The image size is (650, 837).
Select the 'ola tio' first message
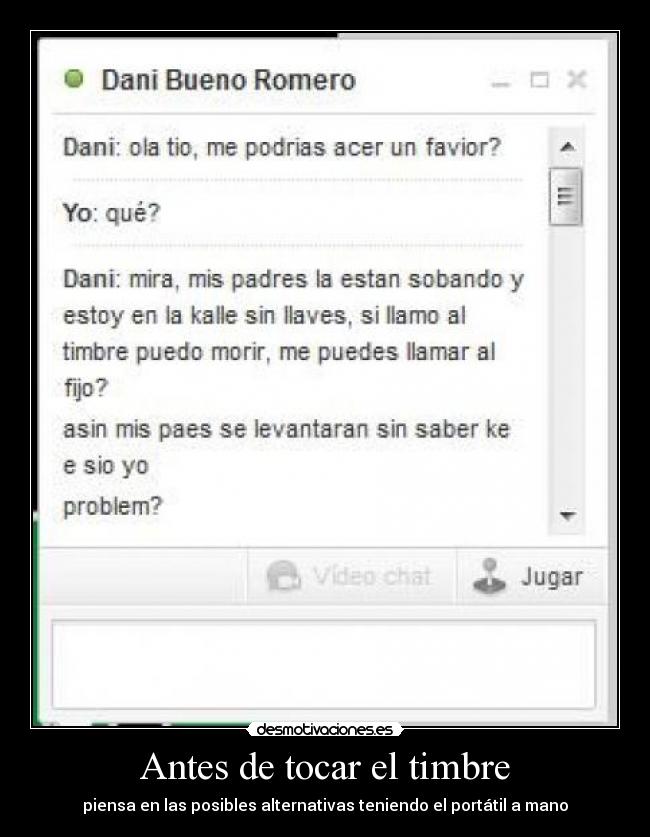(282, 147)
